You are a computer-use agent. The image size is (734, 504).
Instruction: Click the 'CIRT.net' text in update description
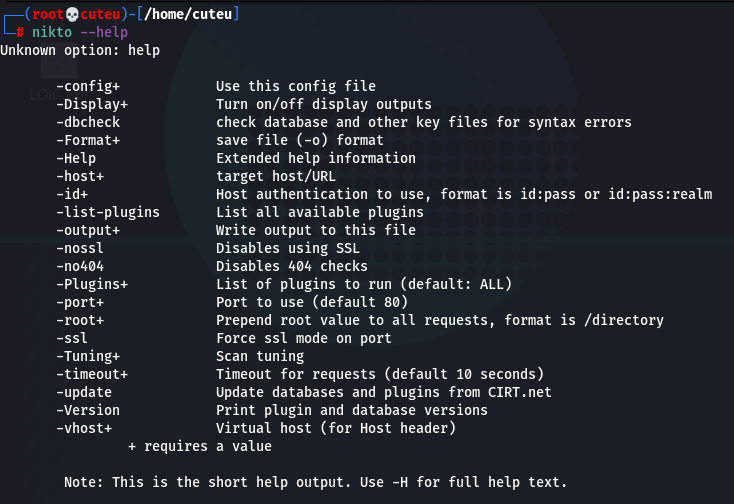520,392
